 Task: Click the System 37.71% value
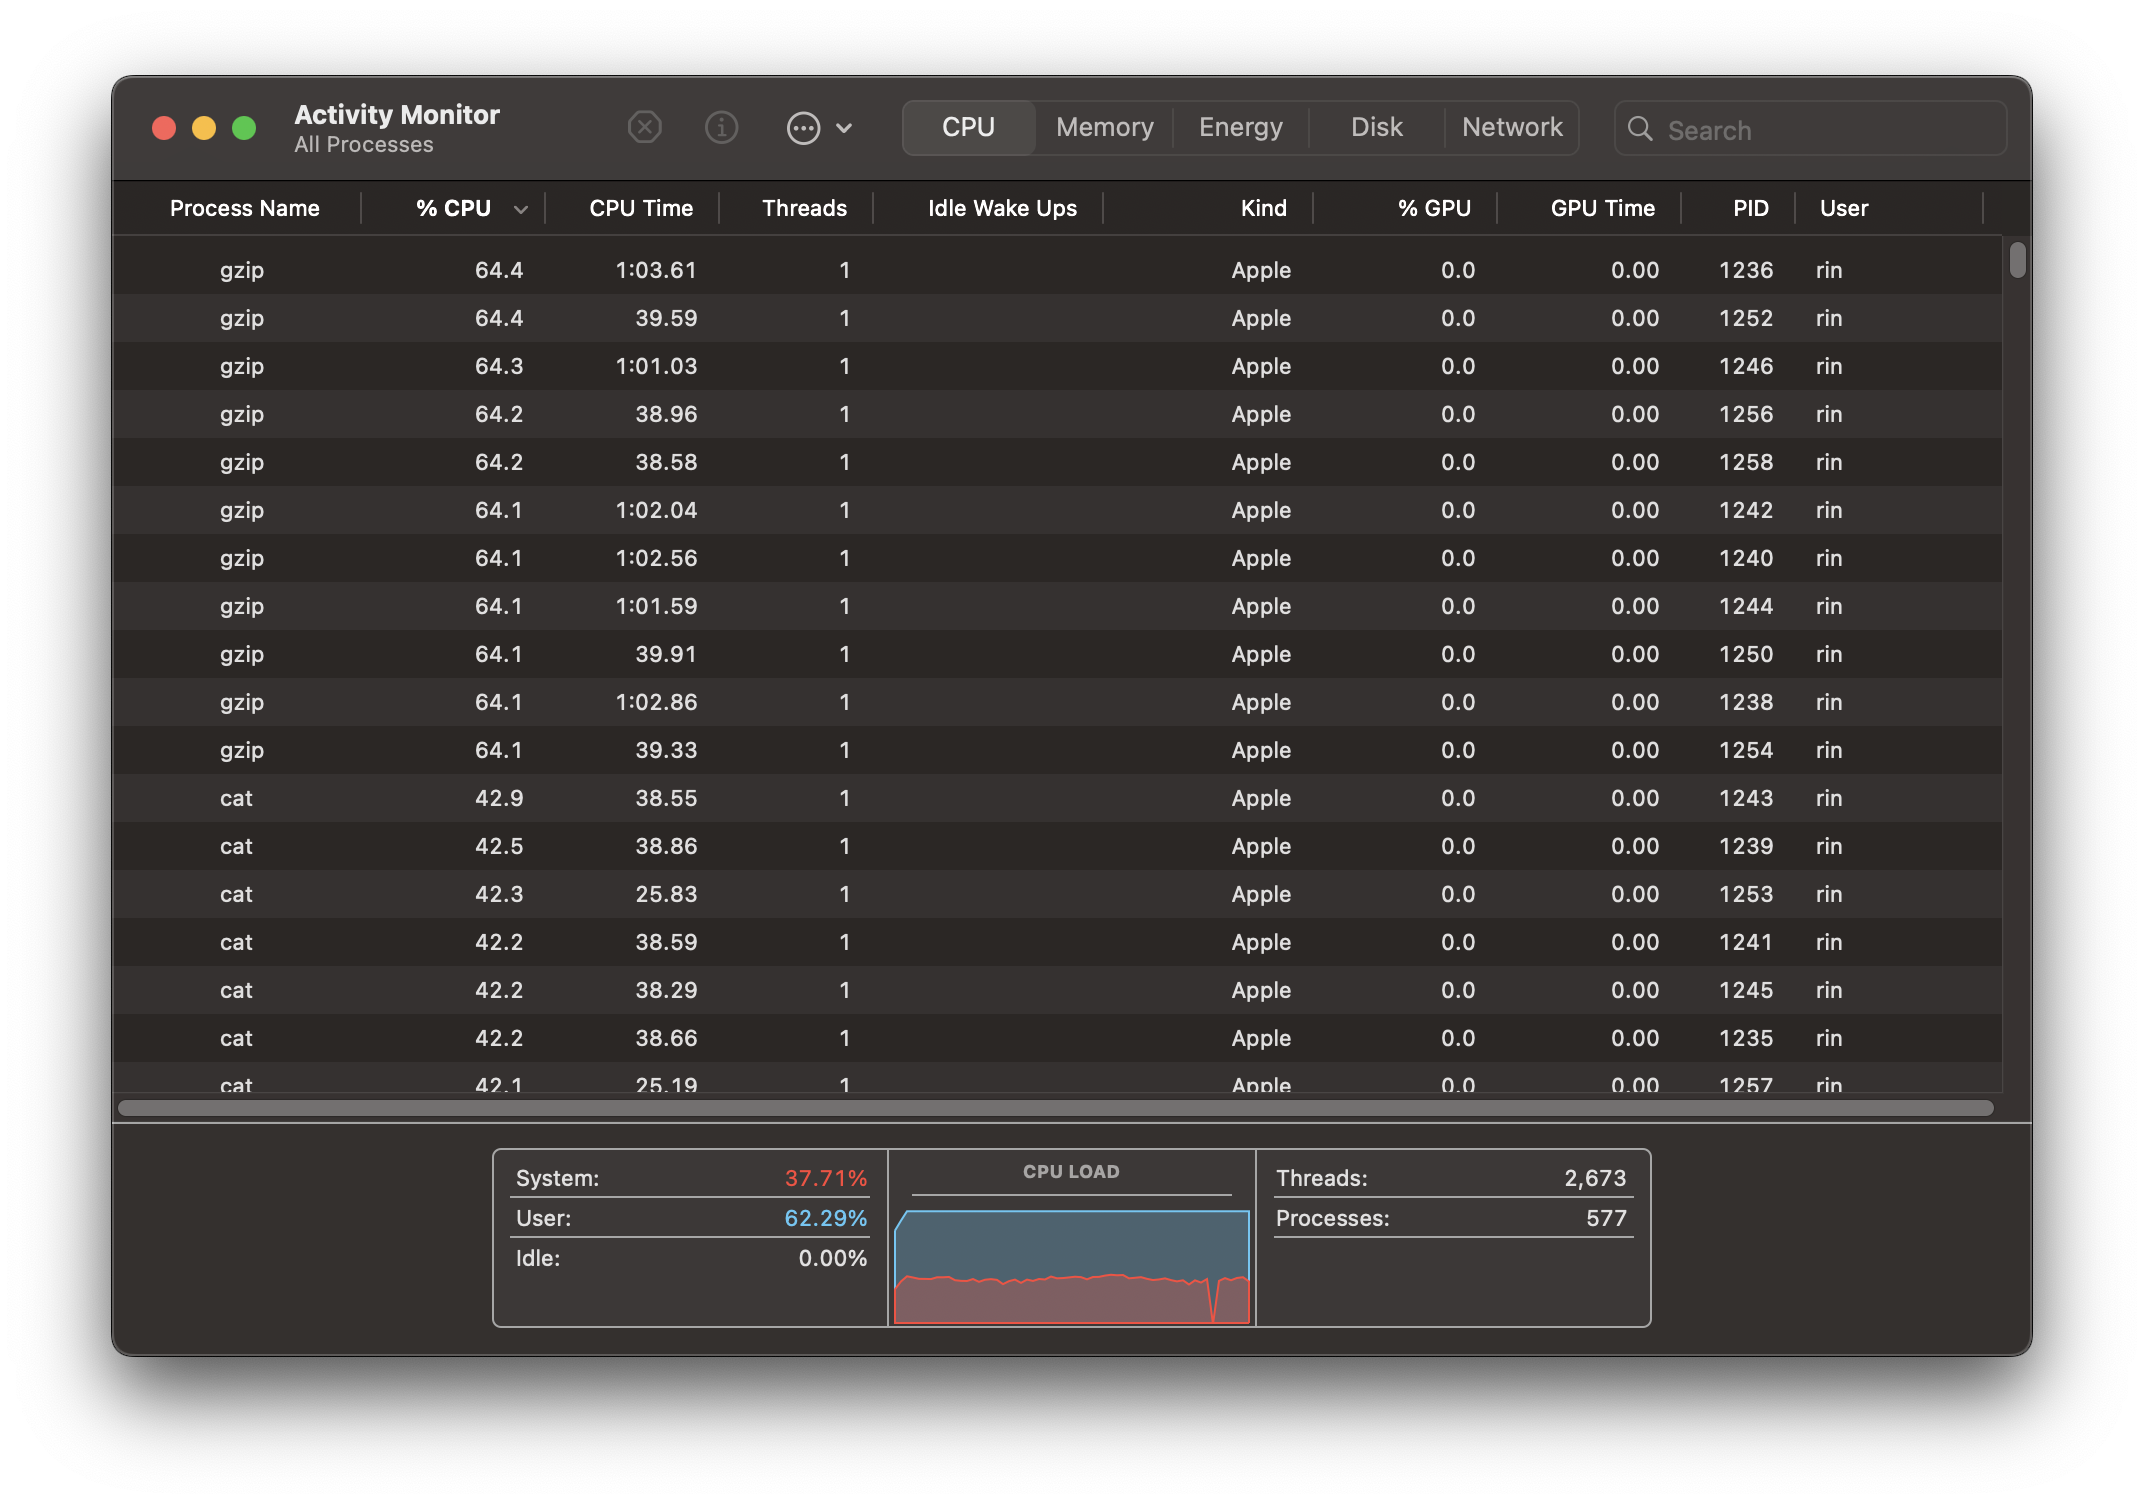pyautogui.click(x=826, y=1178)
